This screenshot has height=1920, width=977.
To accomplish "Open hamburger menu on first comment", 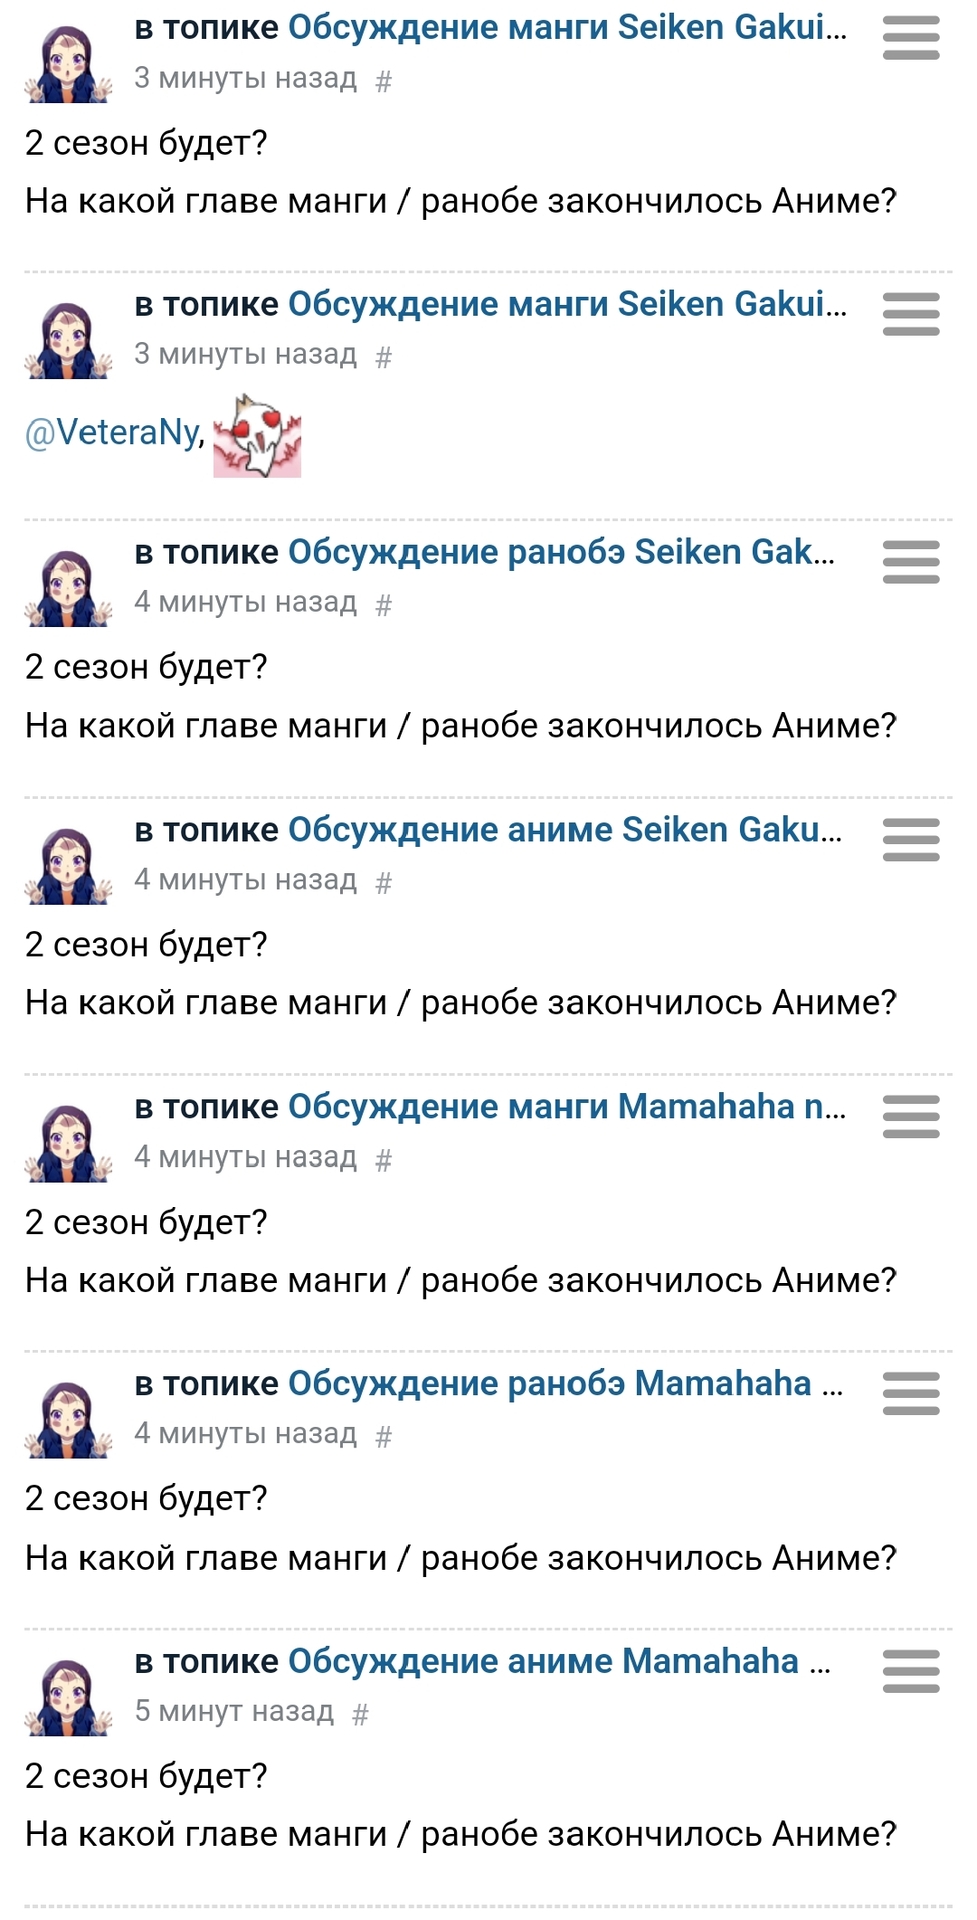I will click(910, 38).
